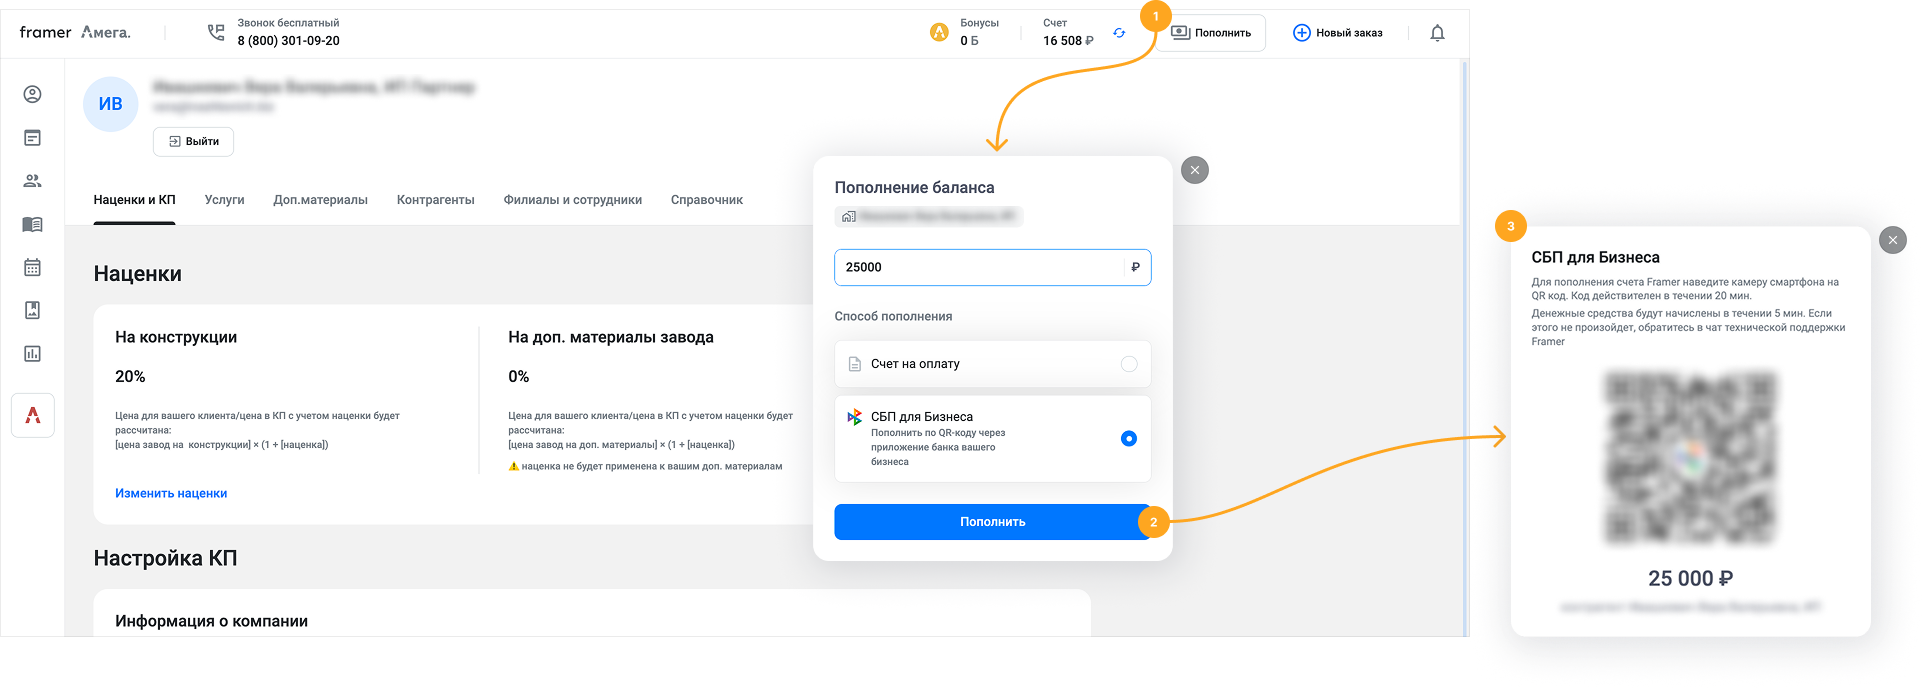This screenshot has height=689, width=1923.
Task: Open notifications bell icon
Action: point(1437,33)
